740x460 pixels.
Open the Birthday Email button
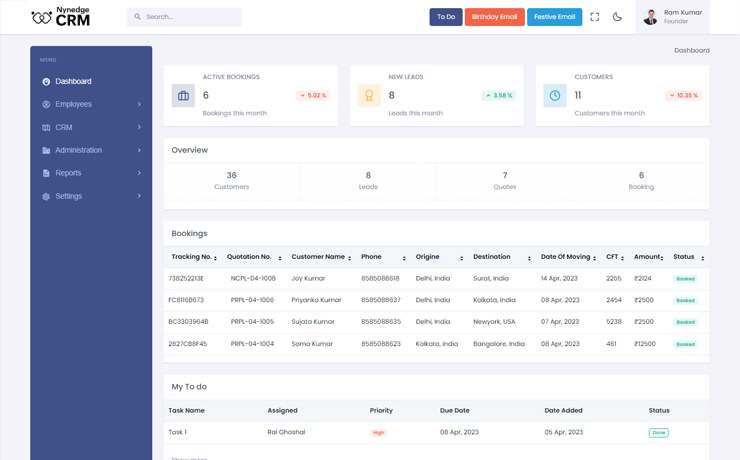494,17
